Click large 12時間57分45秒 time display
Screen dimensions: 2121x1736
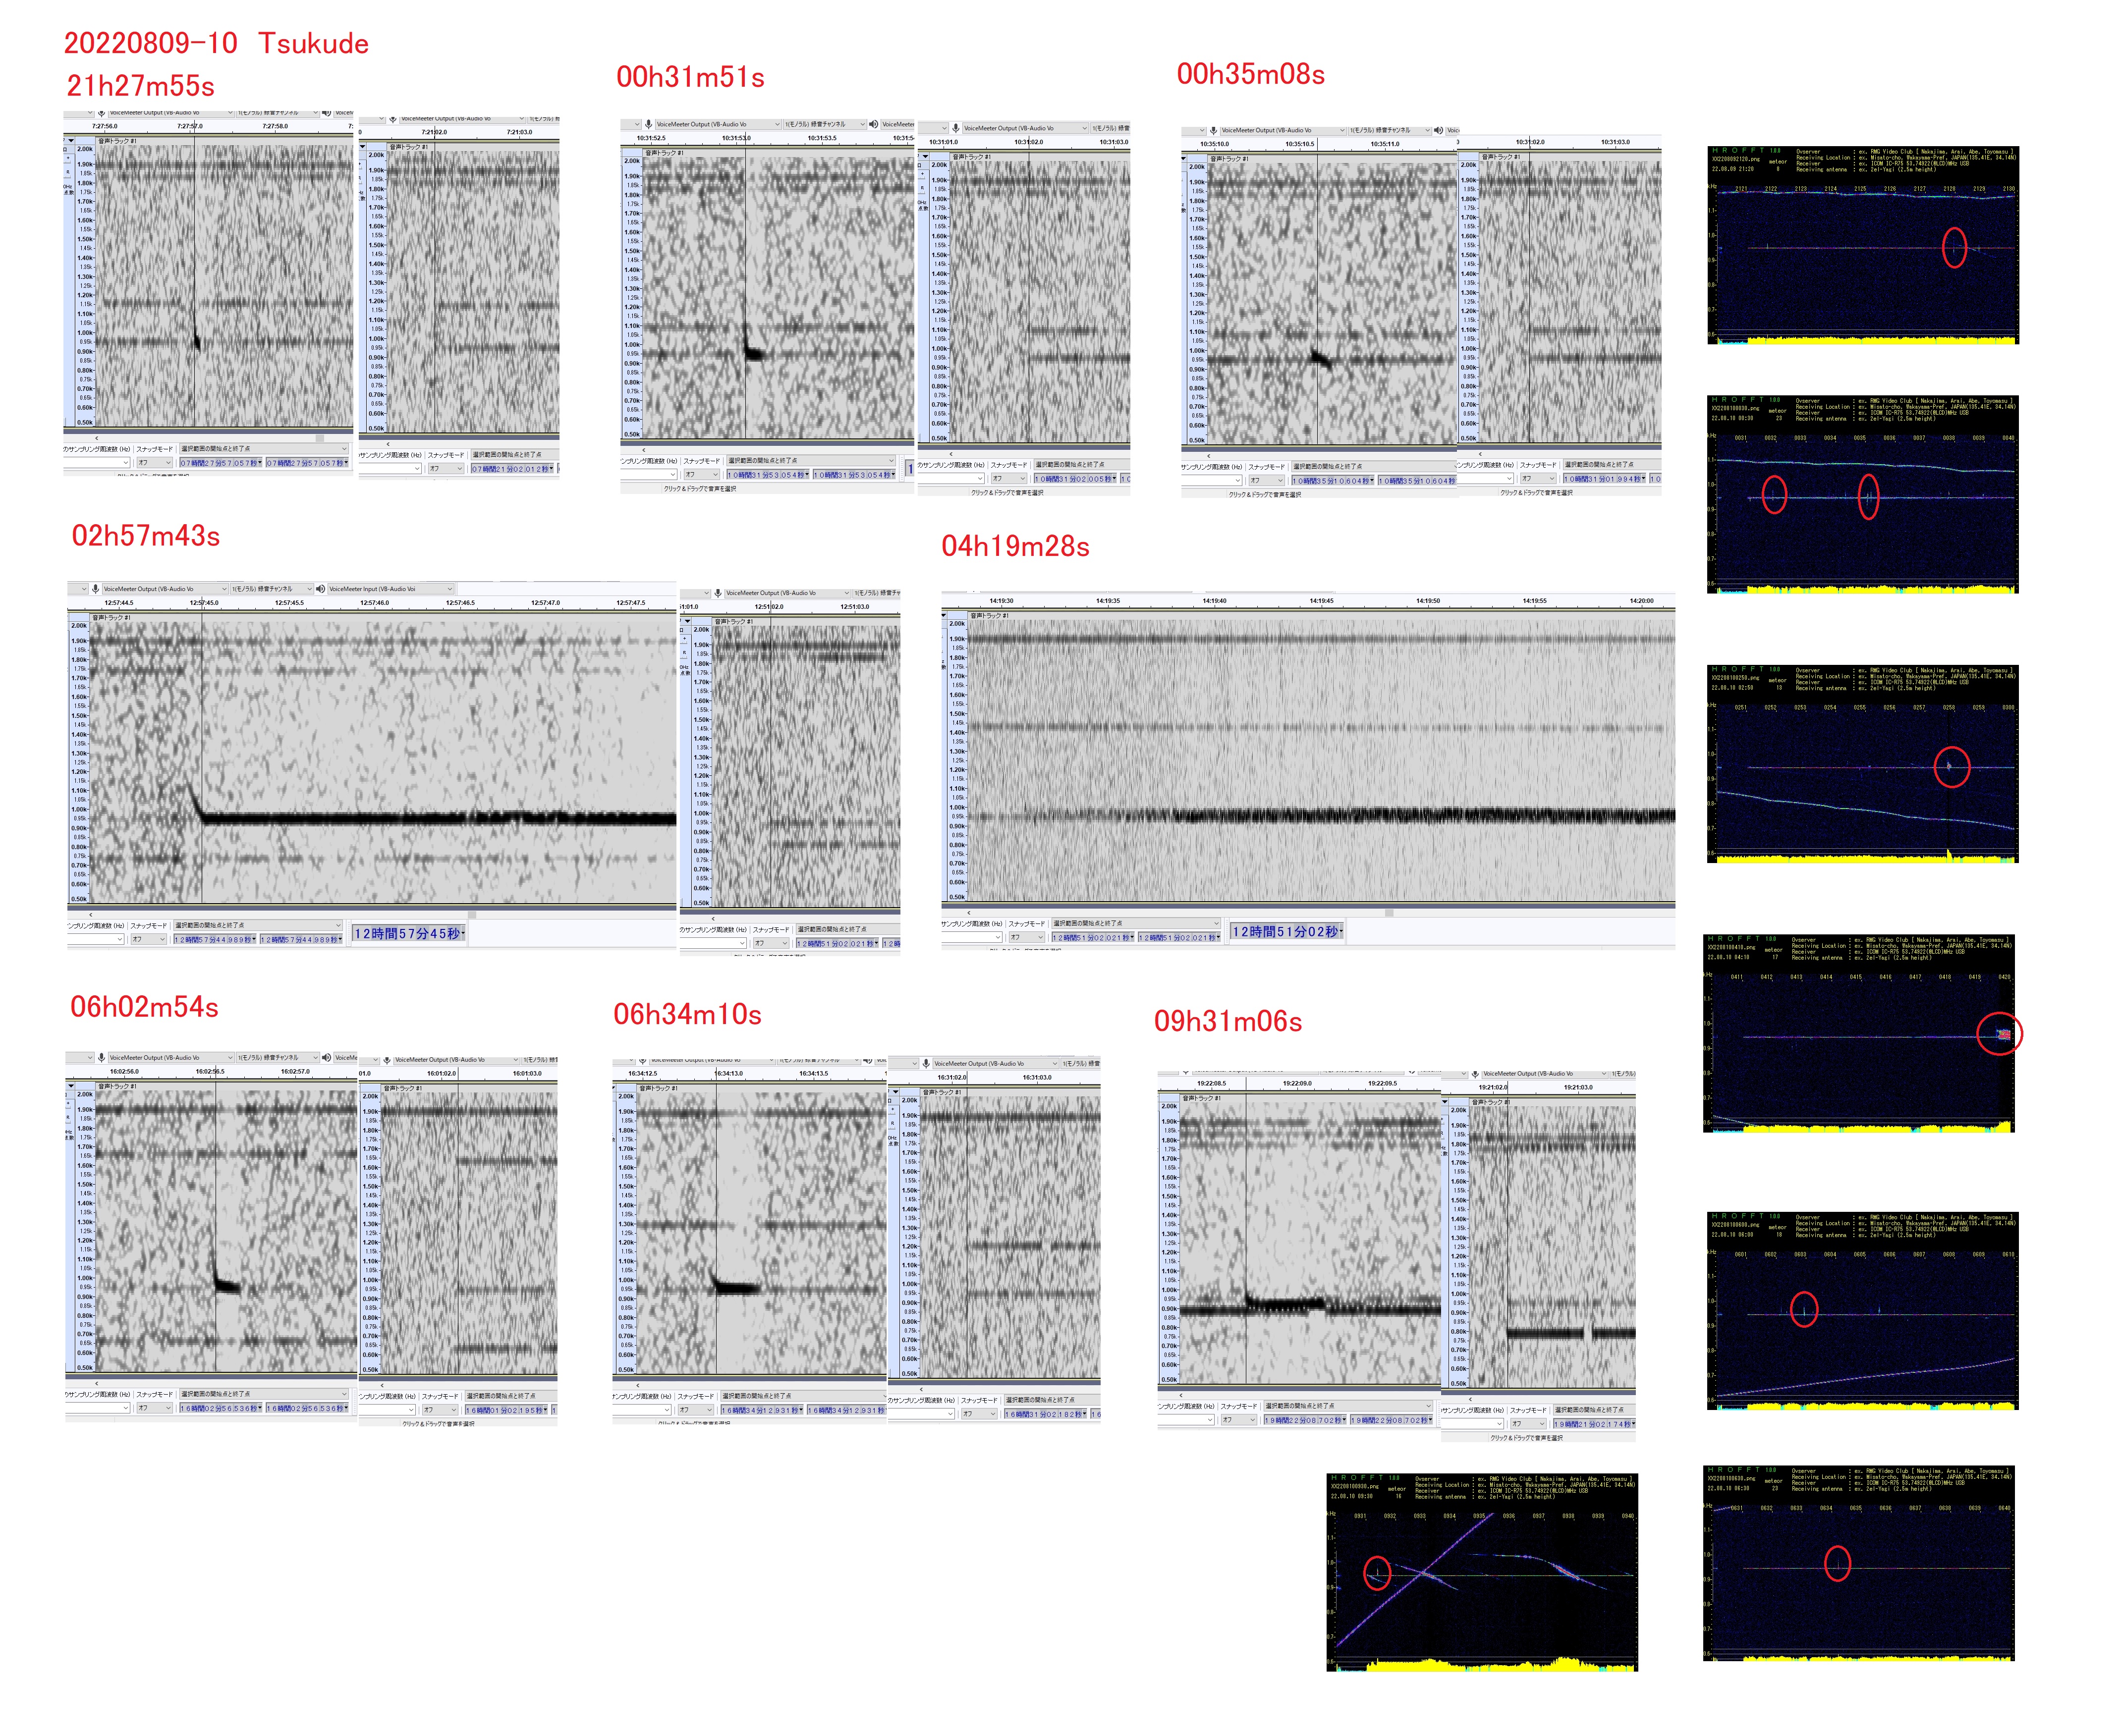(x=409, y=933)
